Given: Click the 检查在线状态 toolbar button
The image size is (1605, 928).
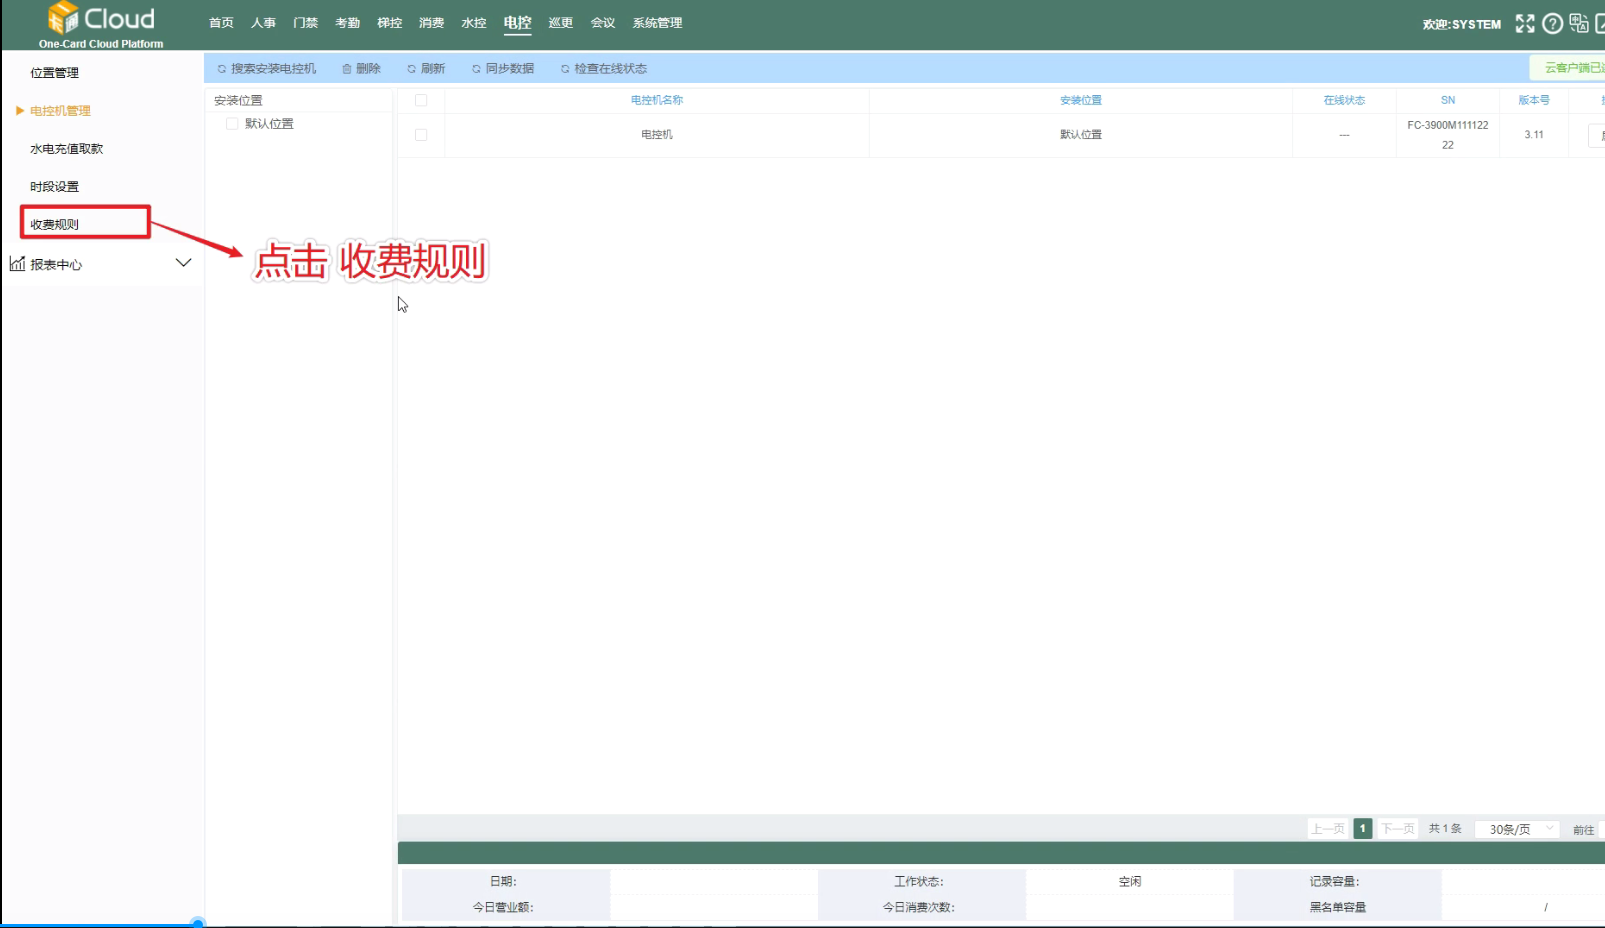Looking at the screenshot, I should (604, 69).
